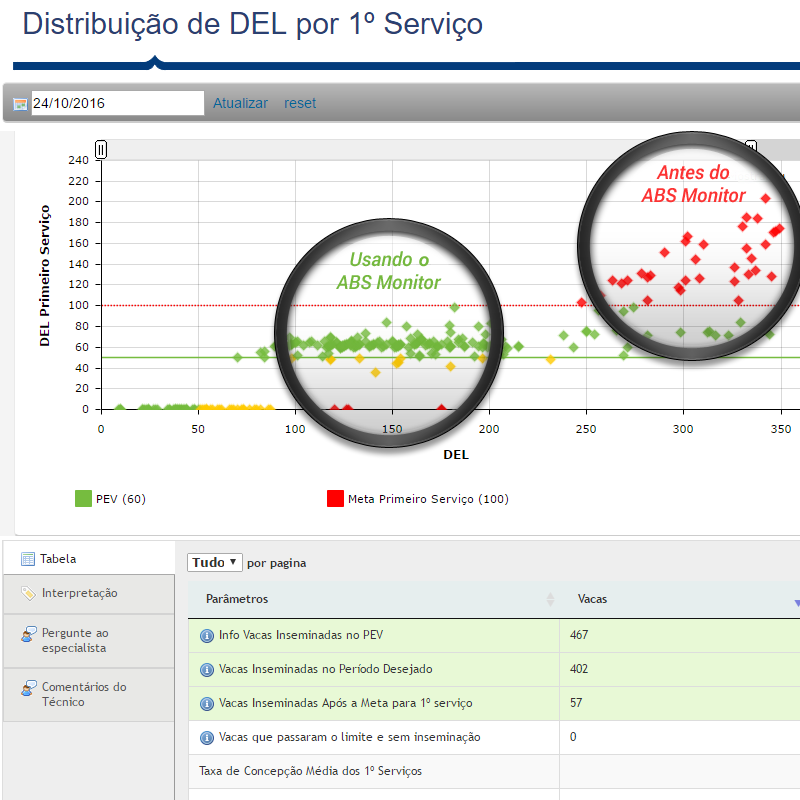This screenshot has height=800, width=800.
Task: Open the Tudo per-page dropdown
Action: coord(214,562)
